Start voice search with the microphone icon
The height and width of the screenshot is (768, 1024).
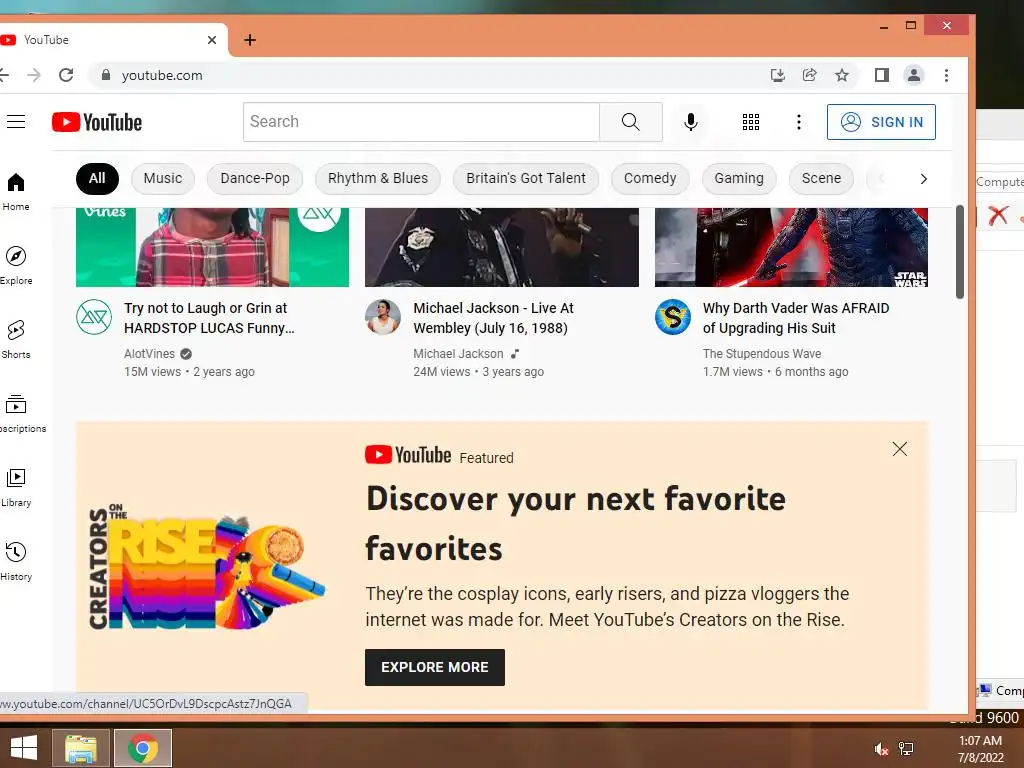[690, 121]
